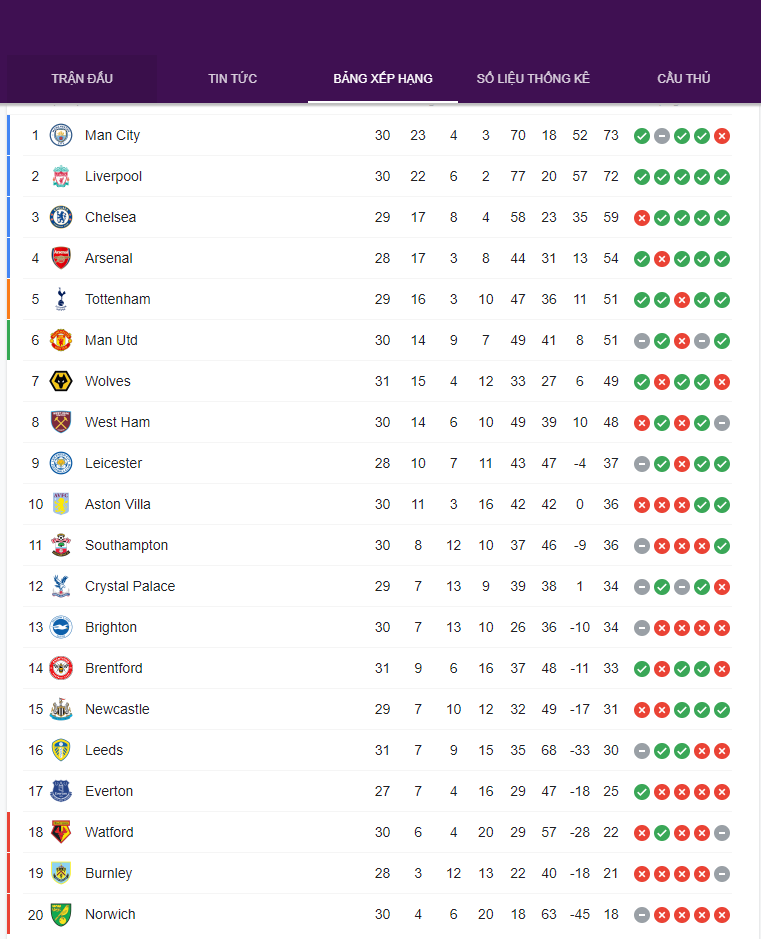Click the Liverpool club crest

(61, 176)
